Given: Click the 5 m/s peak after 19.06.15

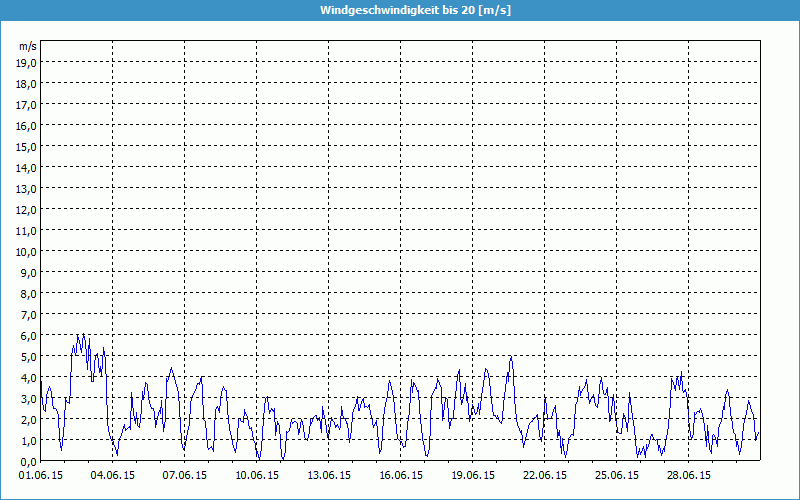Looking at the screenshot, I should point(511,357).
